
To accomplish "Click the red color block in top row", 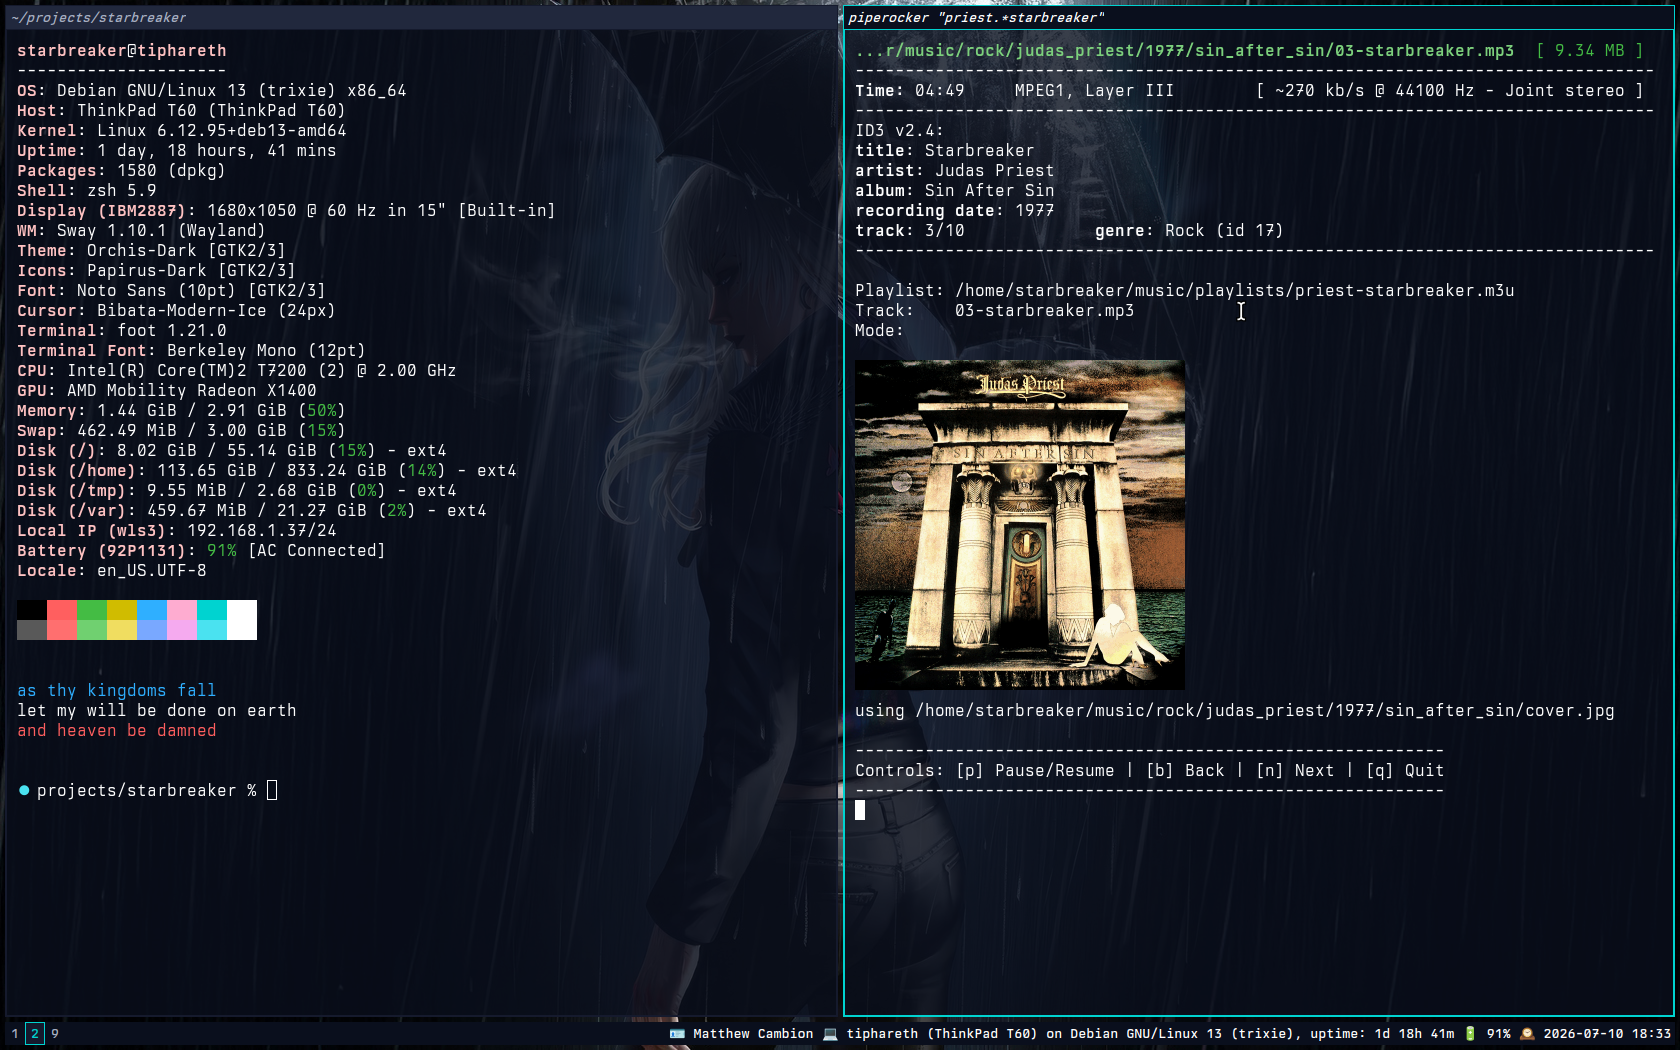I will pos(62,610).
